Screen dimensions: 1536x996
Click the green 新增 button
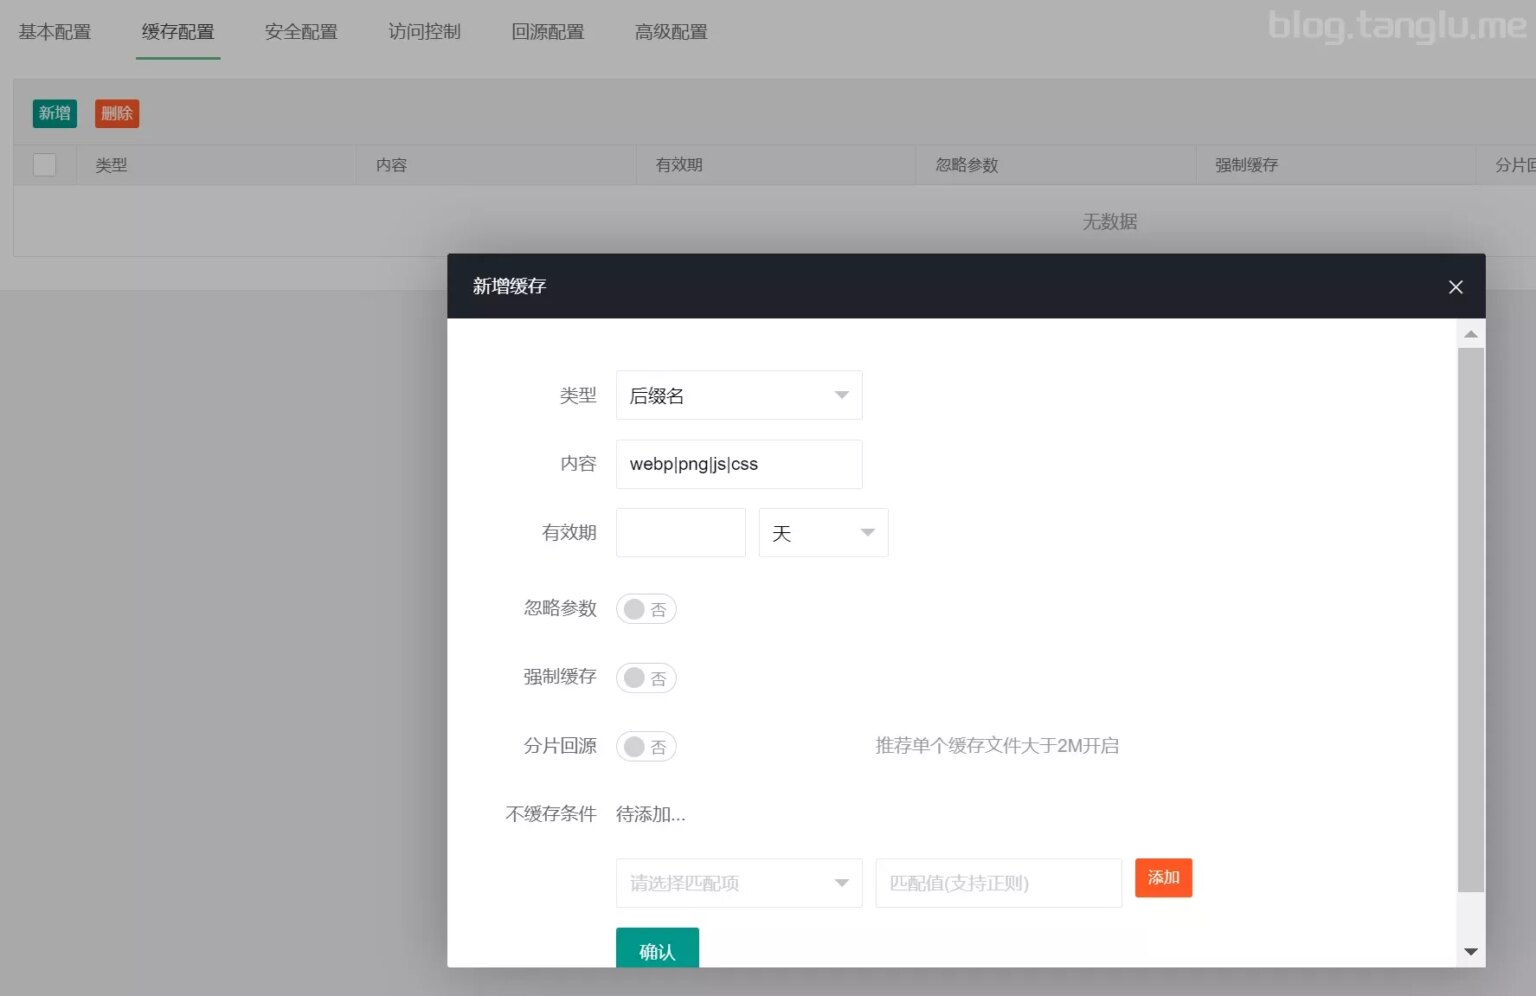click(x=54, y=113)
